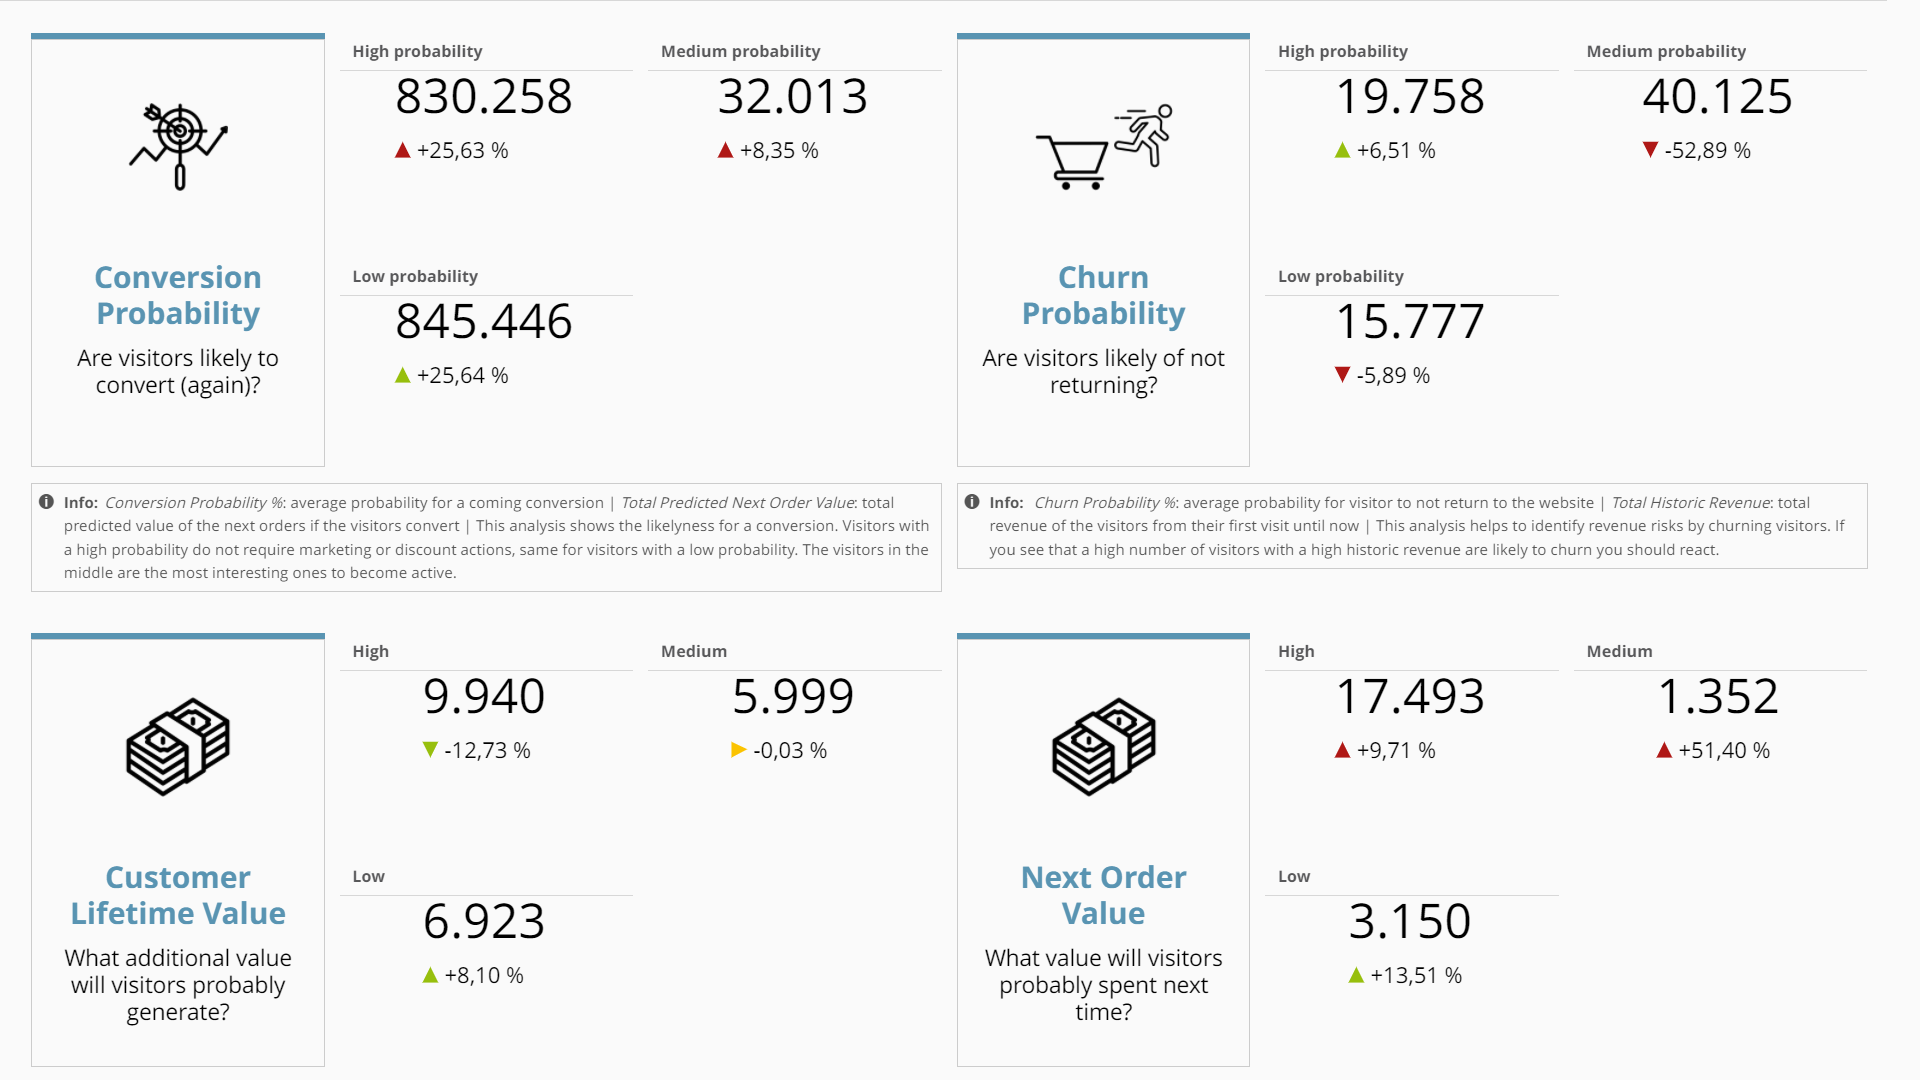Select the Customer Lifetime Value money stack icon
The width and height of the screenshot is (1920, 1080).
[x=178, y=745]
